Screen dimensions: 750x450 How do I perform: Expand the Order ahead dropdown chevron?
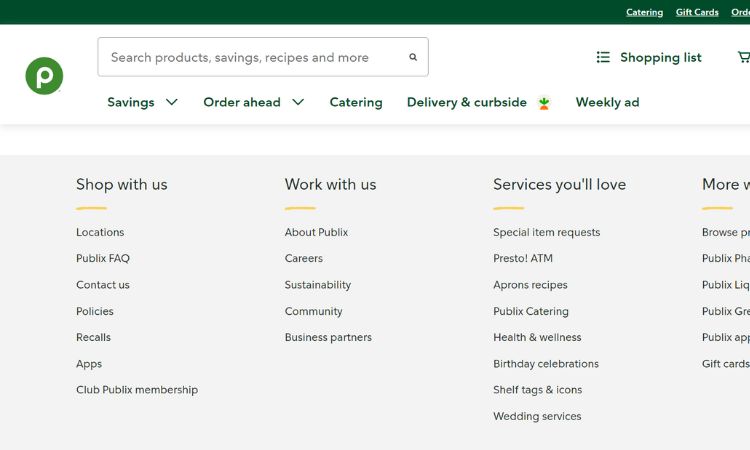point(298,102)
